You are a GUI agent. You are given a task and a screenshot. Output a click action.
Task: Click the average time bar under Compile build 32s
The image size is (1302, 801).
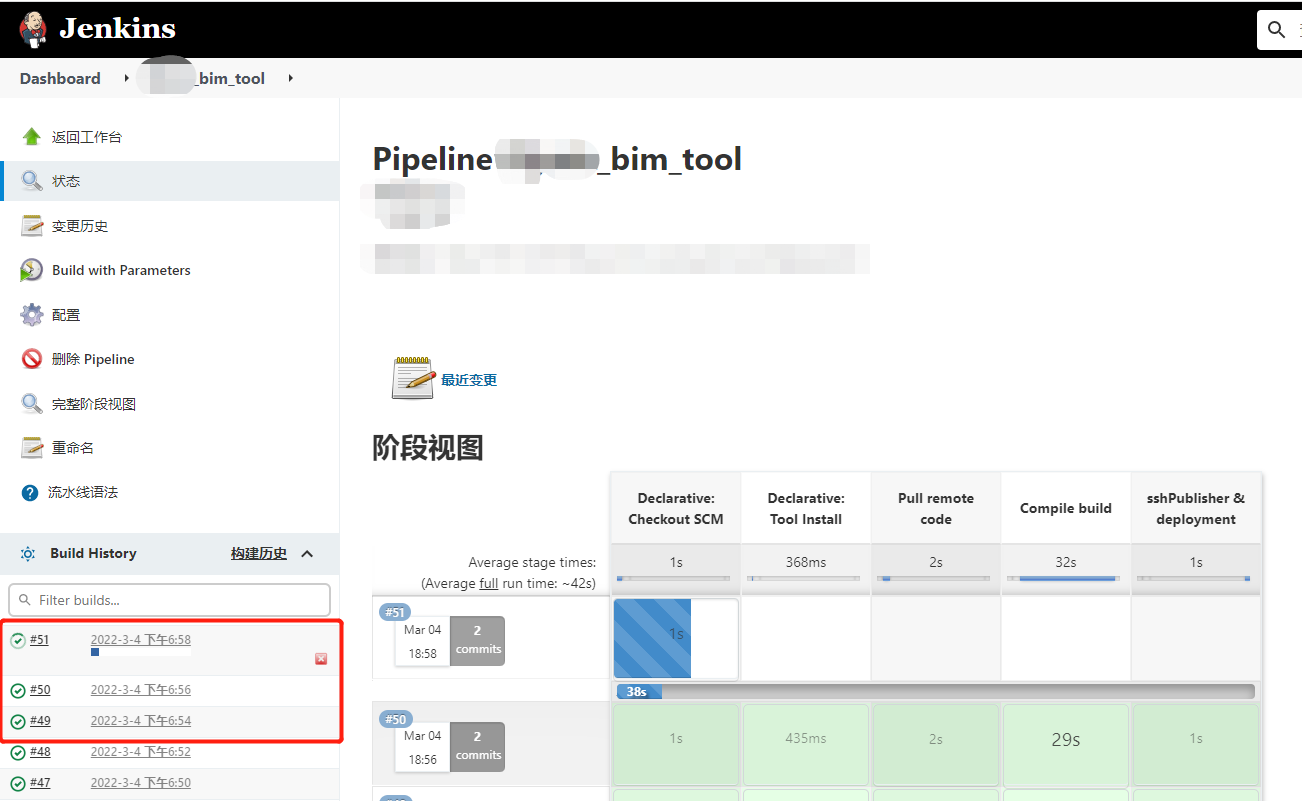point(1066,579)
